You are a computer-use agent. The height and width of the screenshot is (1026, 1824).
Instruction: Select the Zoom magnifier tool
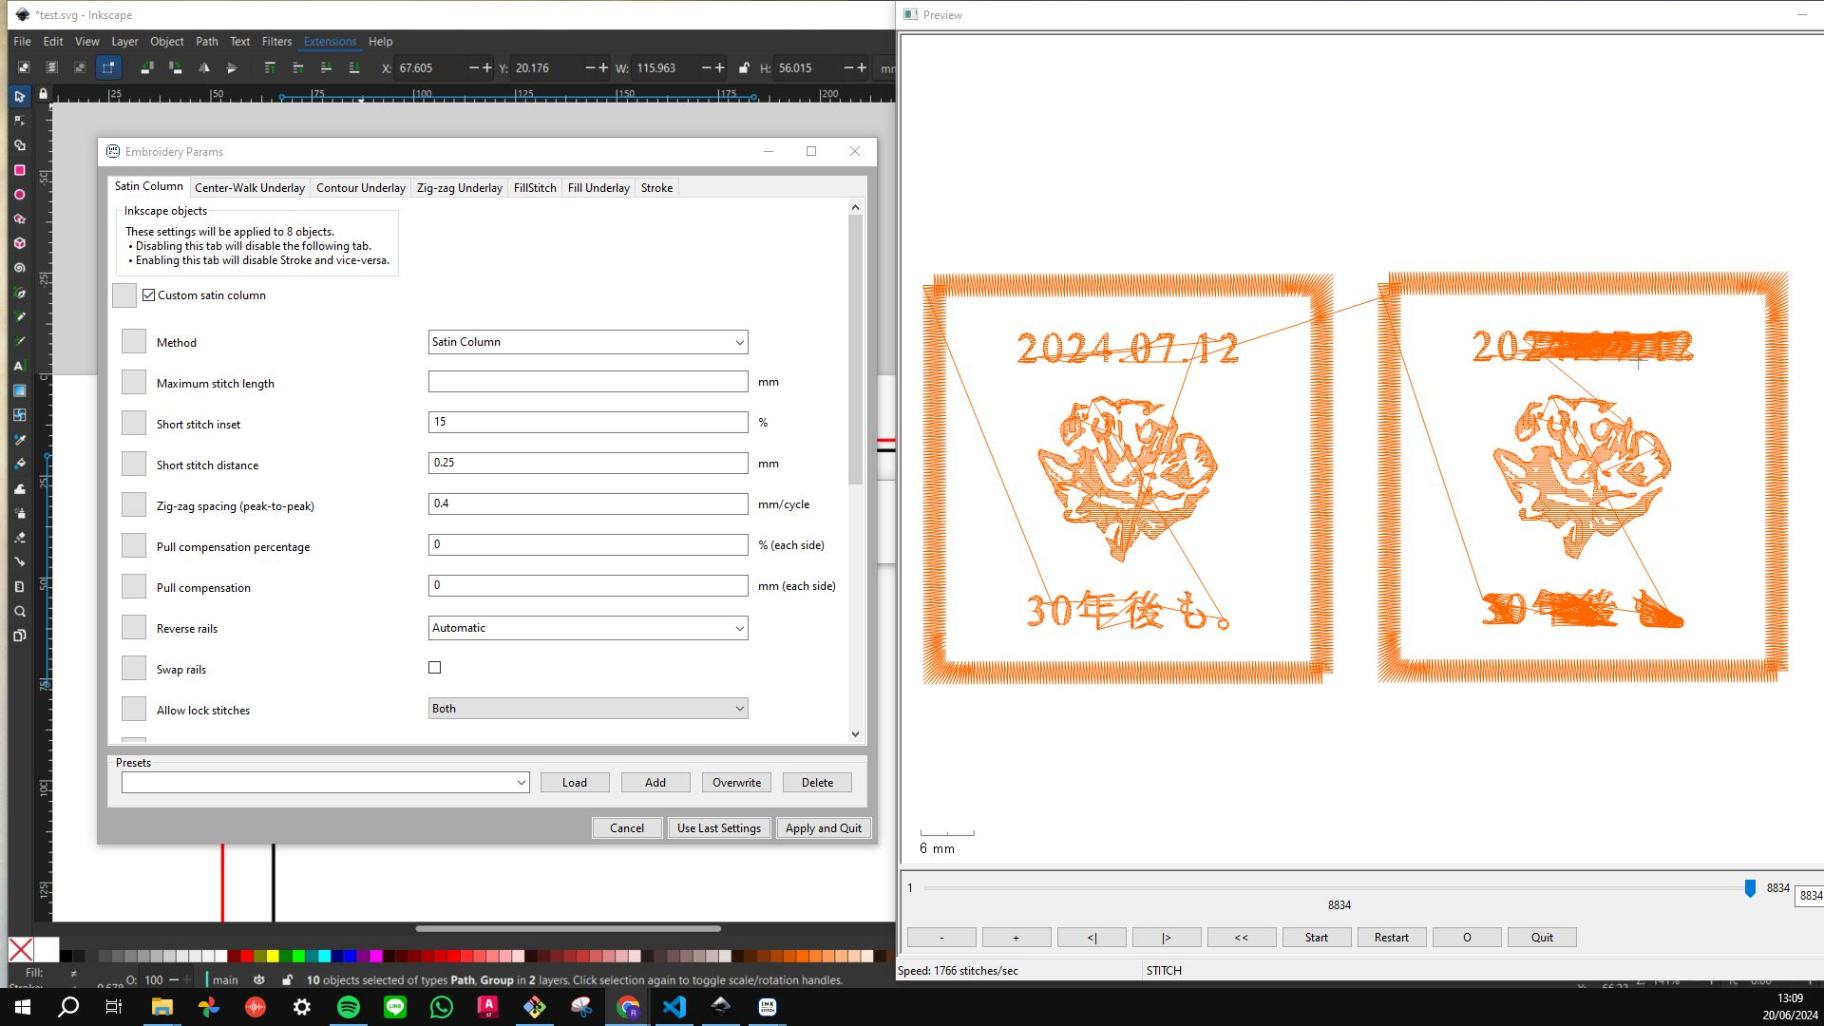(x=19, y=611)
